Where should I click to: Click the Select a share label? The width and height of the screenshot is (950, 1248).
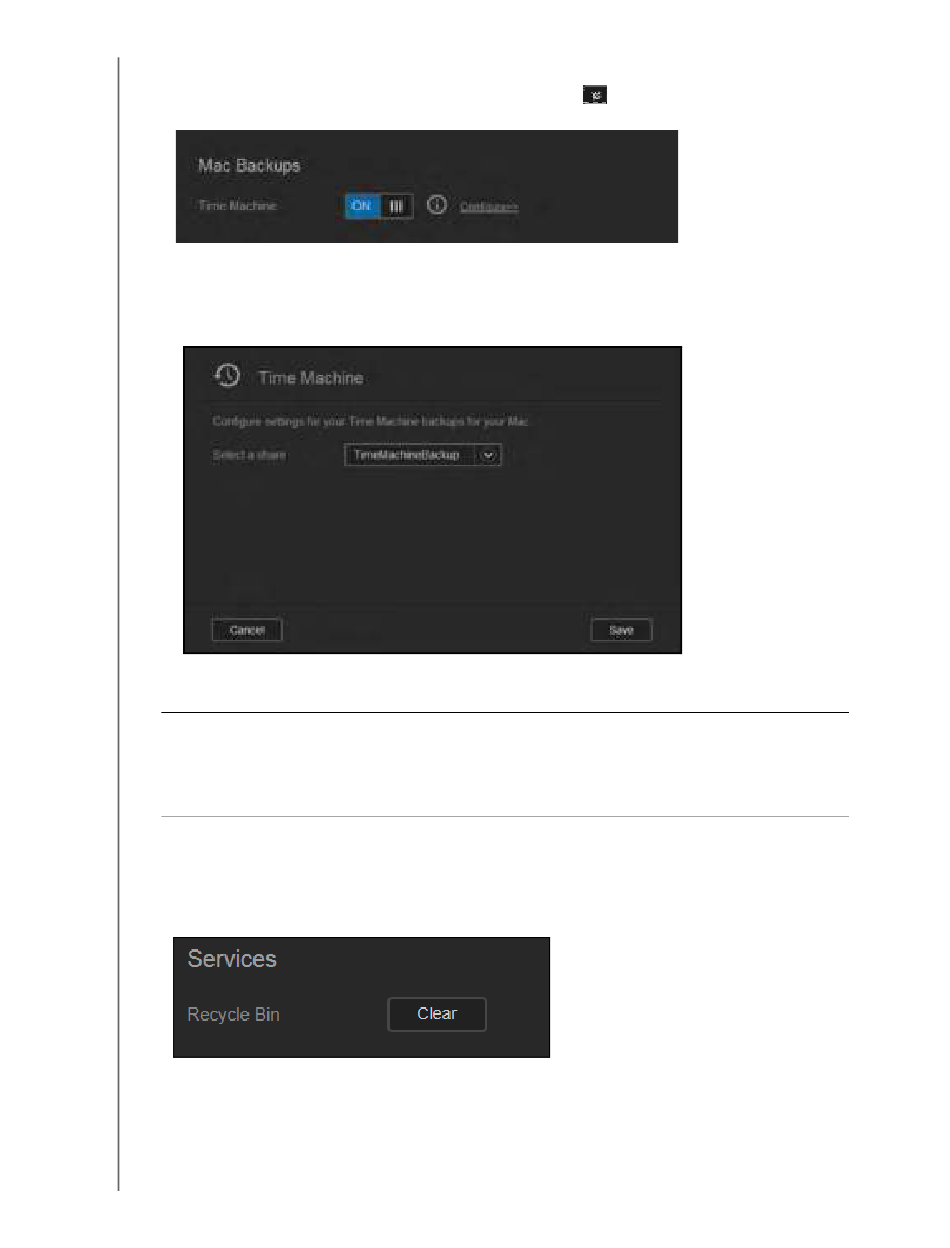(249, 455)
